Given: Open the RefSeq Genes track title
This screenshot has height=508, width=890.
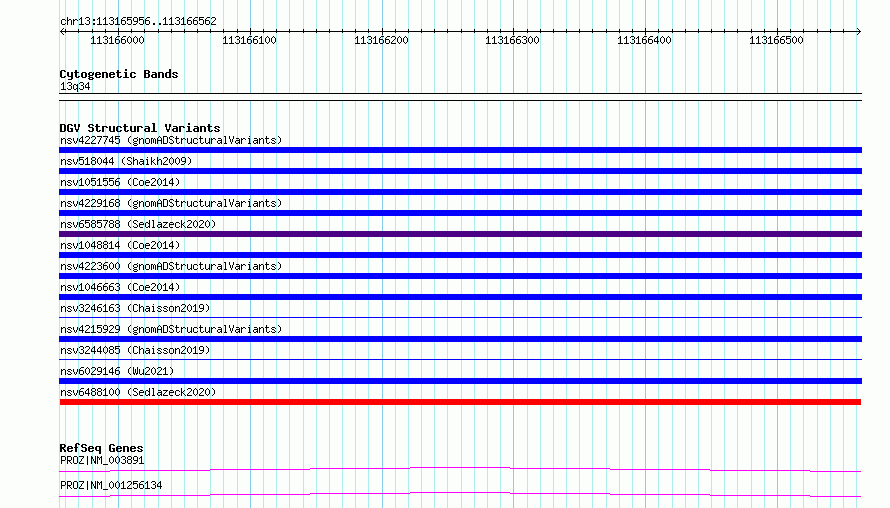Looking at the screenshot, I should click(x=101, y=448).
